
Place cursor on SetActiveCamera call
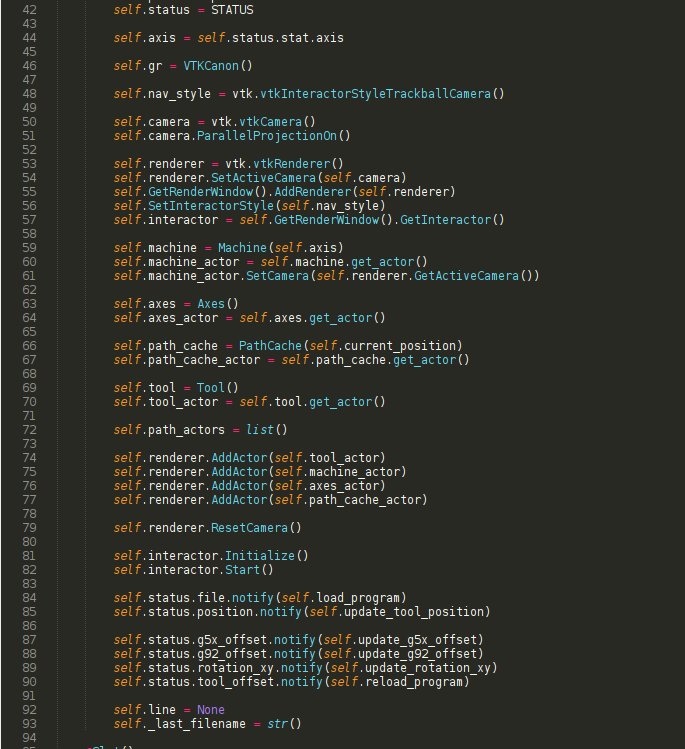[x=264, y=178]
